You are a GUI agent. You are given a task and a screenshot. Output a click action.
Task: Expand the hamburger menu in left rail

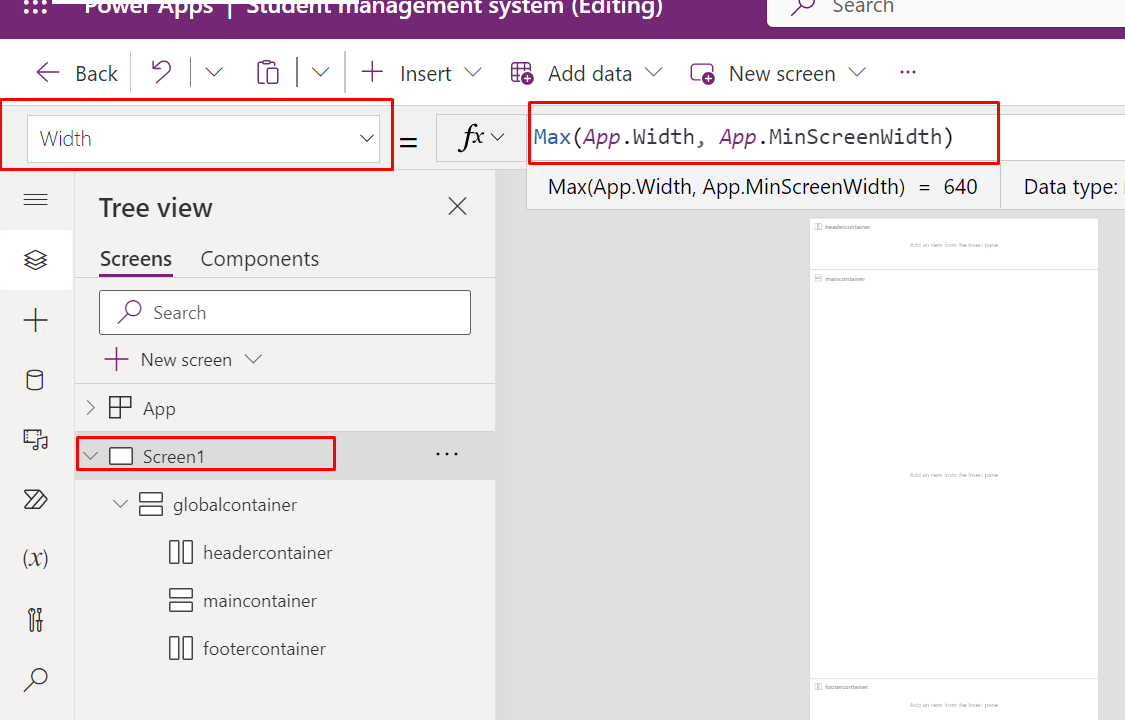(35, 199)
